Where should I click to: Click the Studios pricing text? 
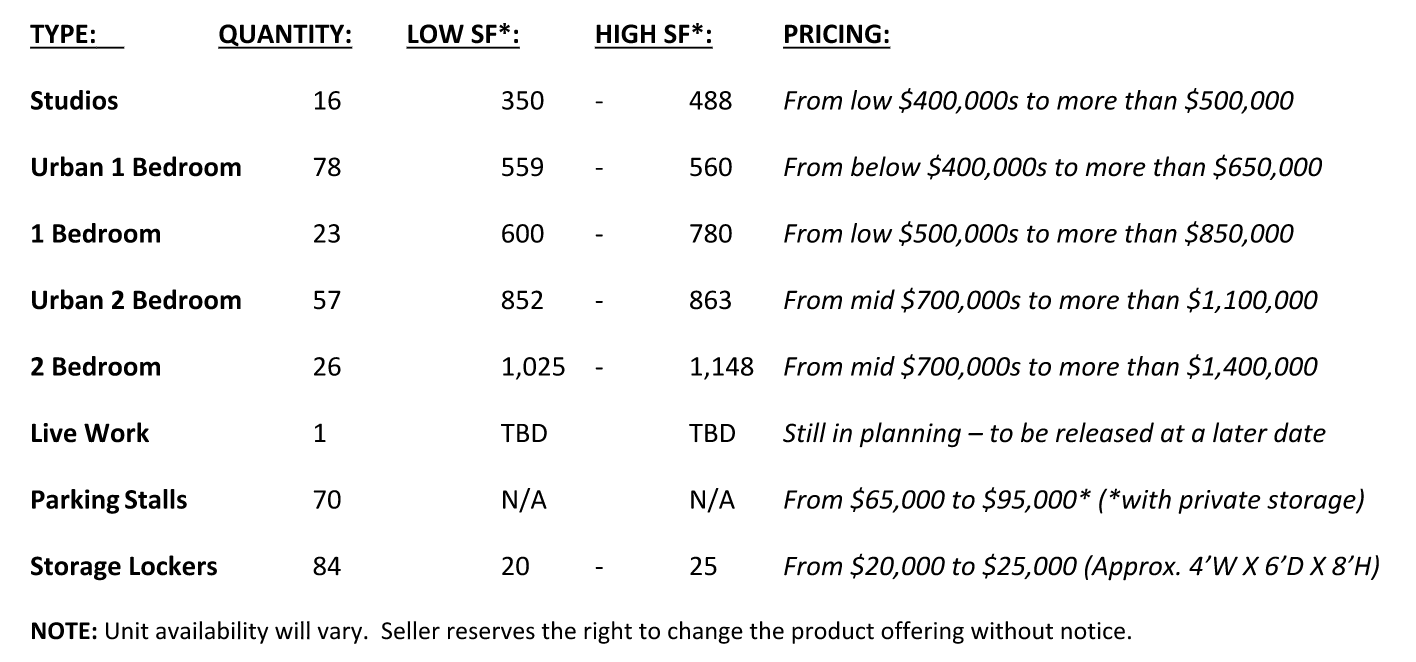[x=1038, y=101]
